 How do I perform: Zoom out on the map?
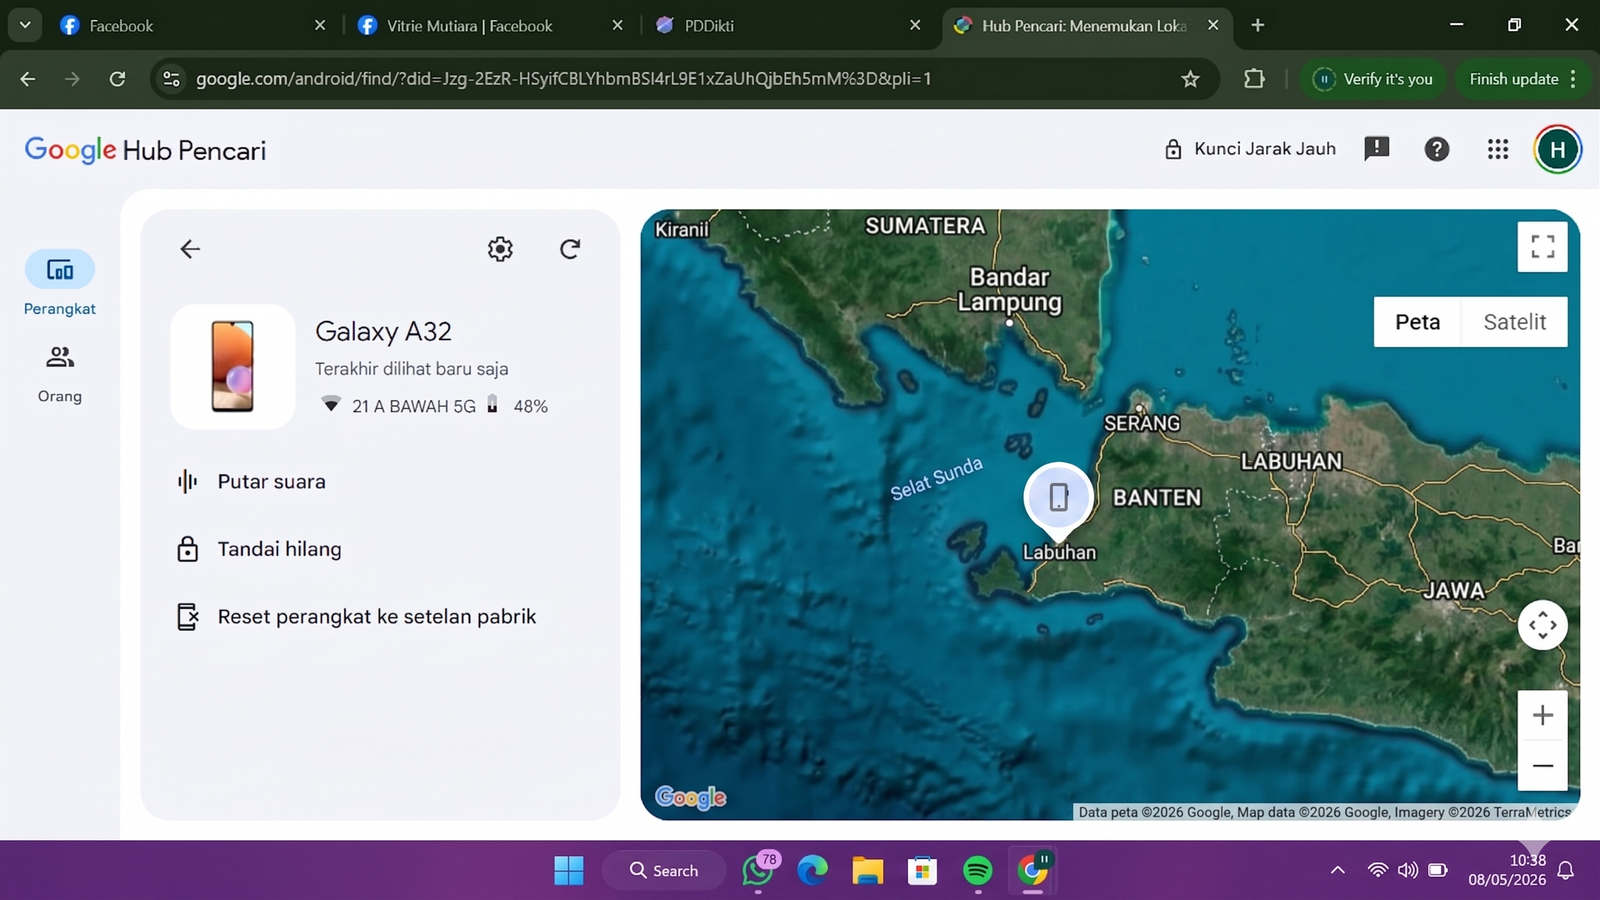1542,766
